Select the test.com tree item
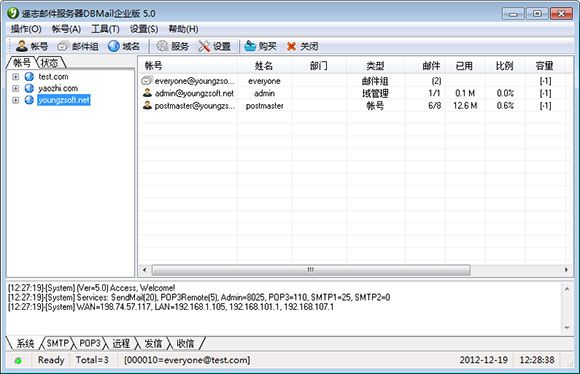 pyautogui.click(x=53, y=77)
